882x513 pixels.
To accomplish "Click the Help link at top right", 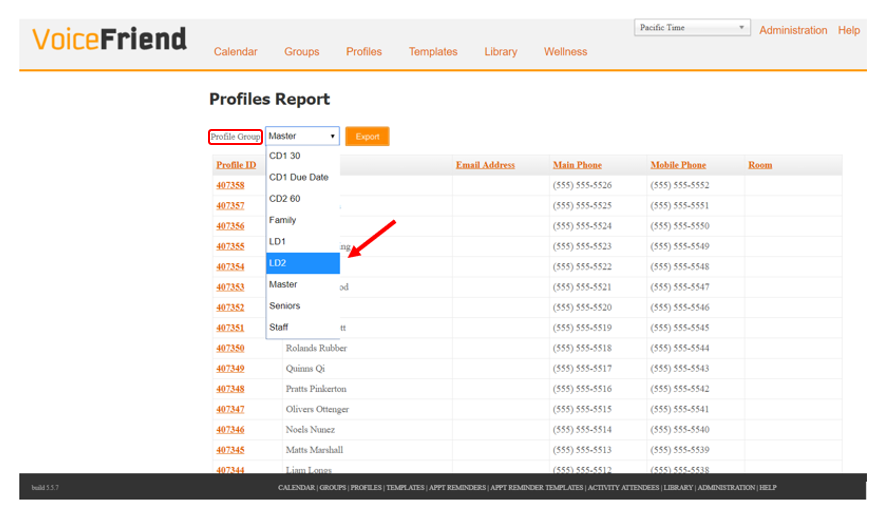I will 849,30.
